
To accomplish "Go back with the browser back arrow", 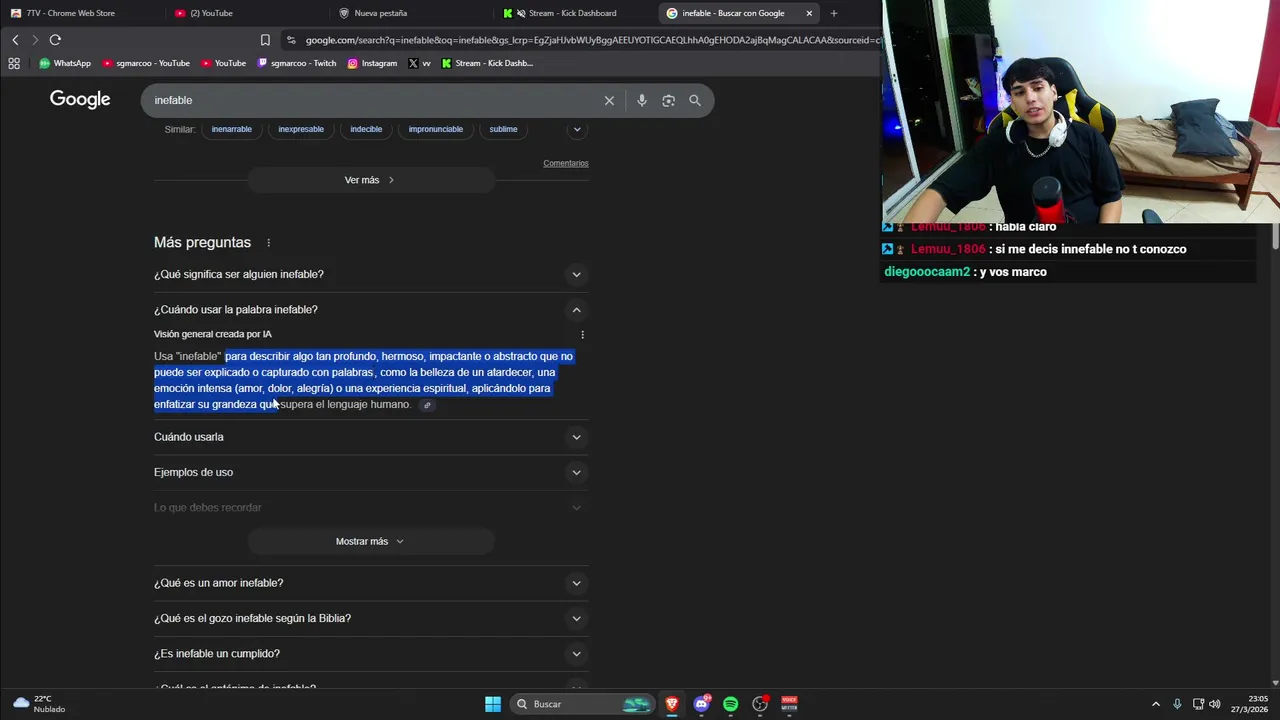I will pos(15,40).
